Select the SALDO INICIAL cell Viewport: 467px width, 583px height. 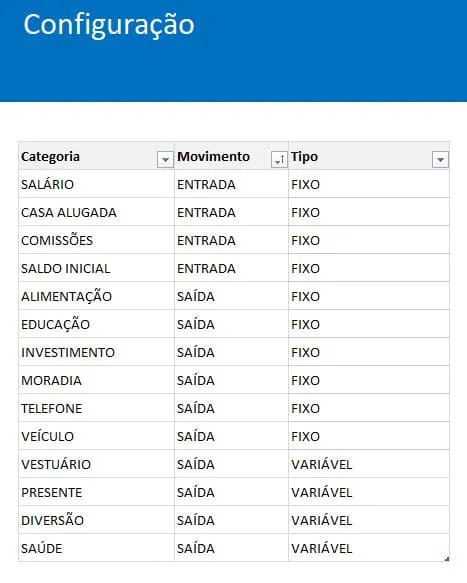(x=96, y=268)
